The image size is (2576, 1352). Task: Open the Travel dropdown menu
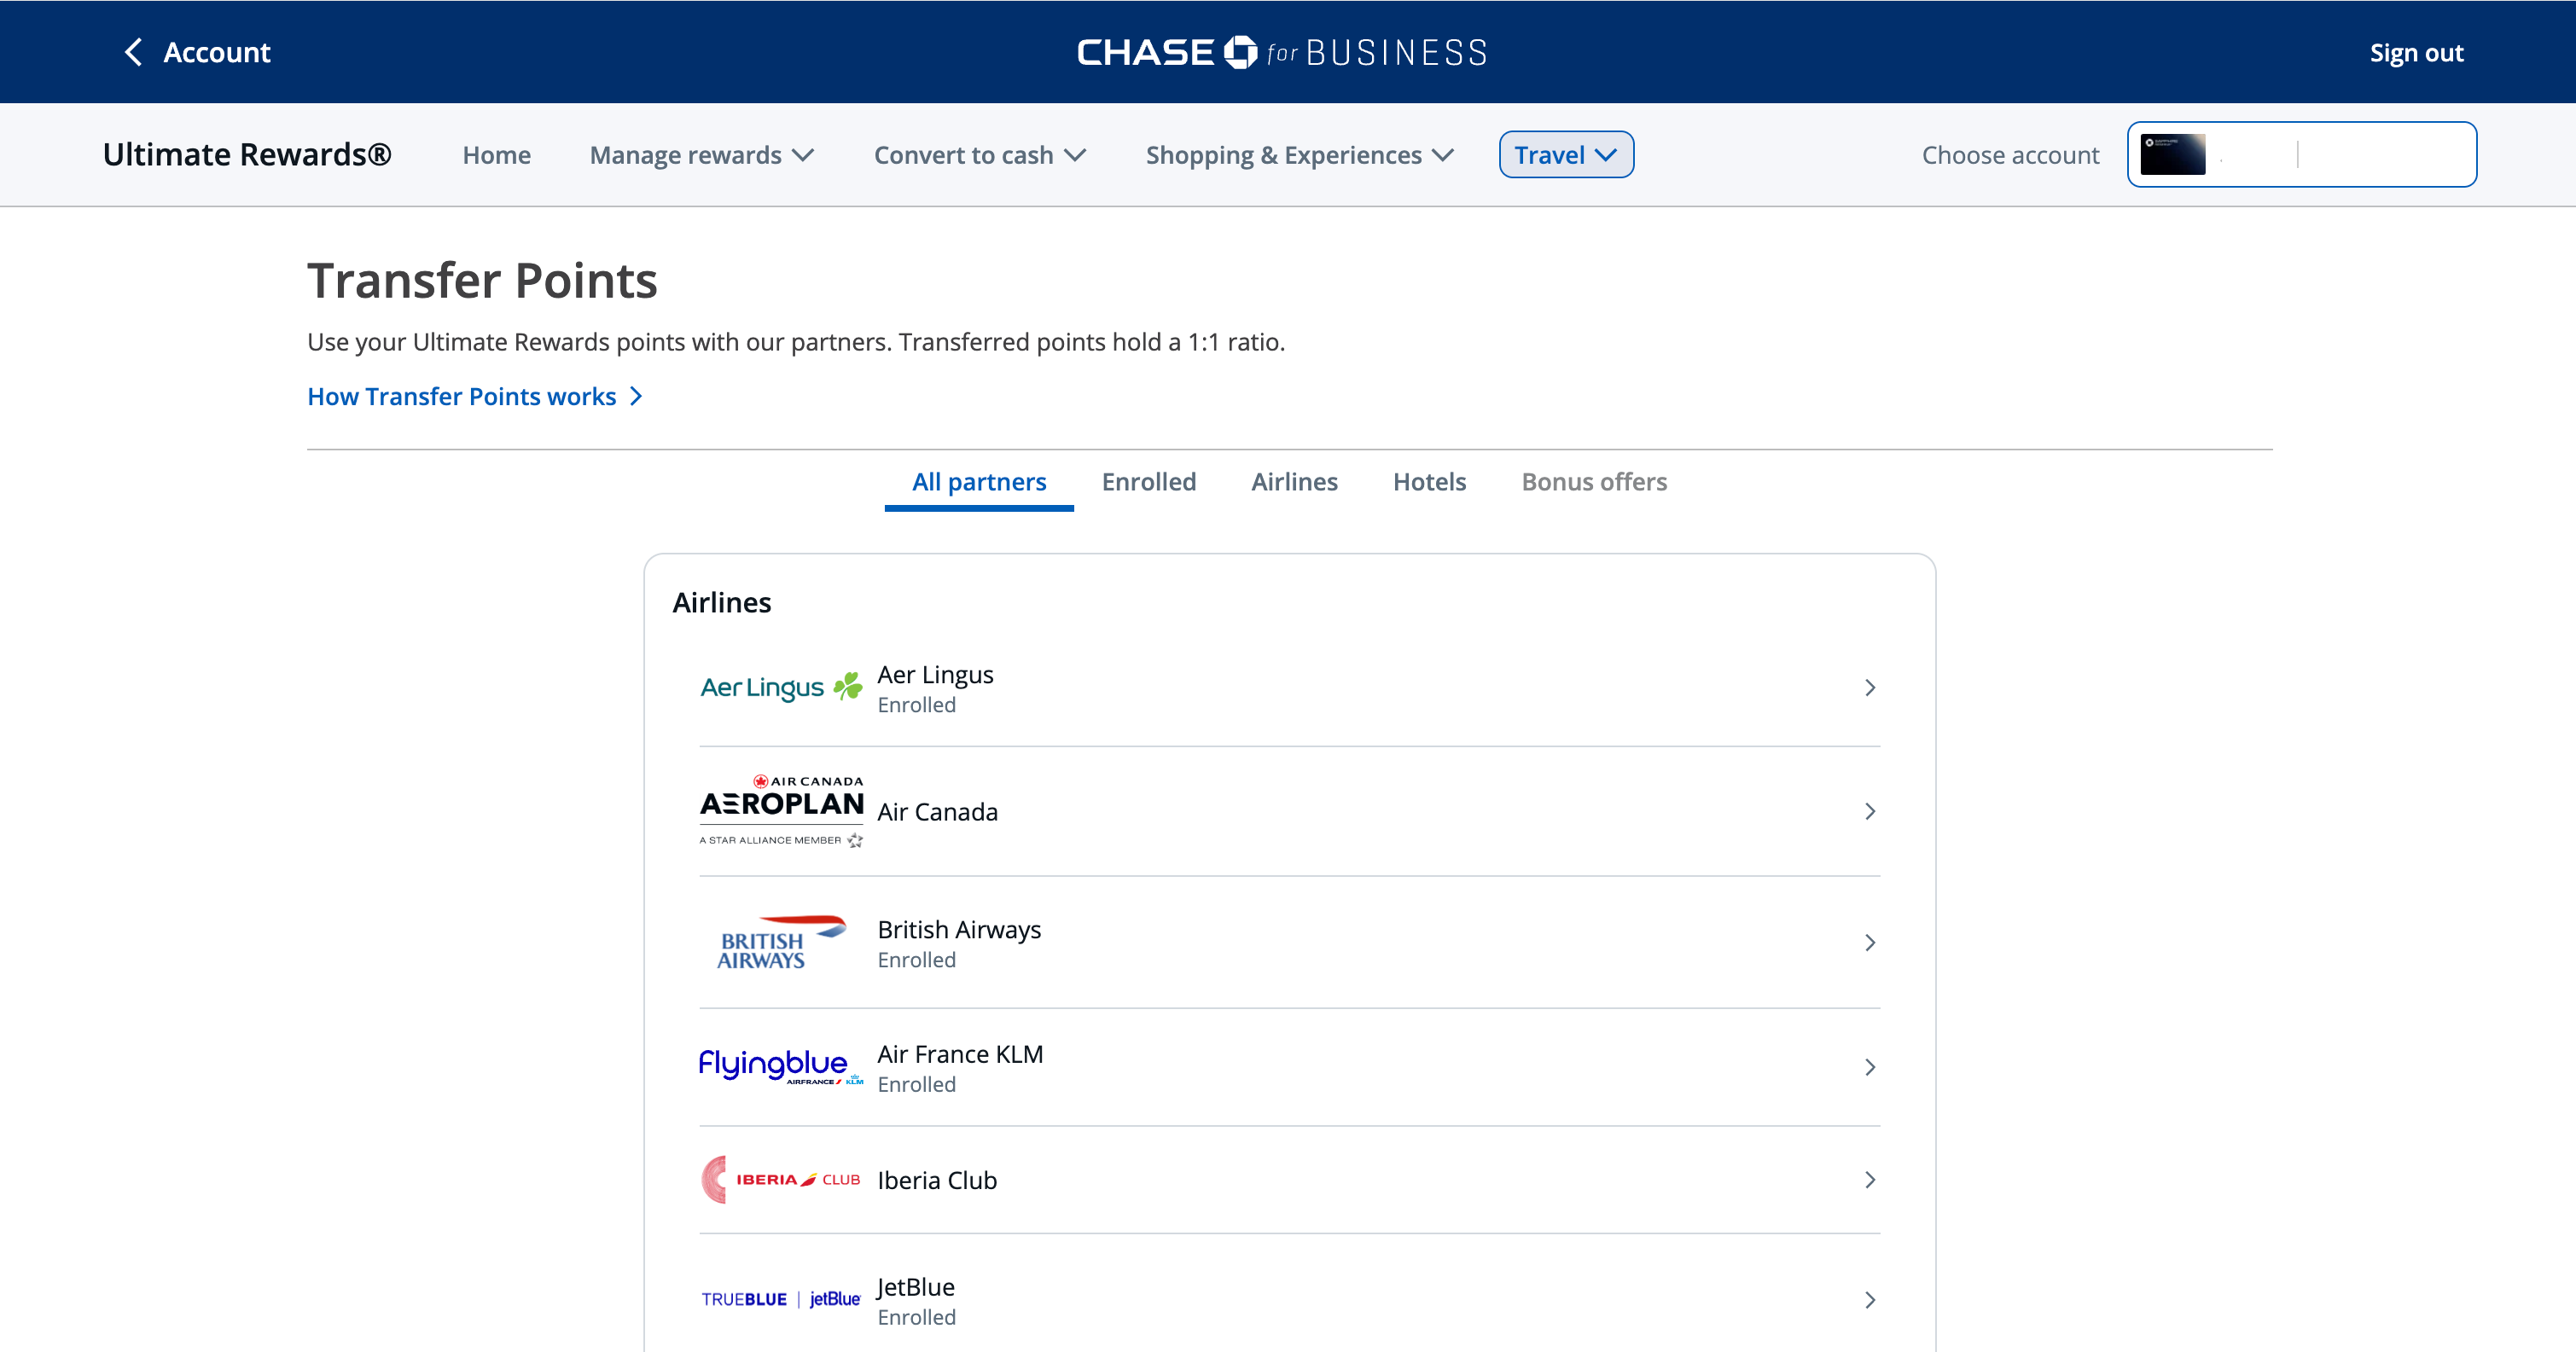coord(1565,154)
